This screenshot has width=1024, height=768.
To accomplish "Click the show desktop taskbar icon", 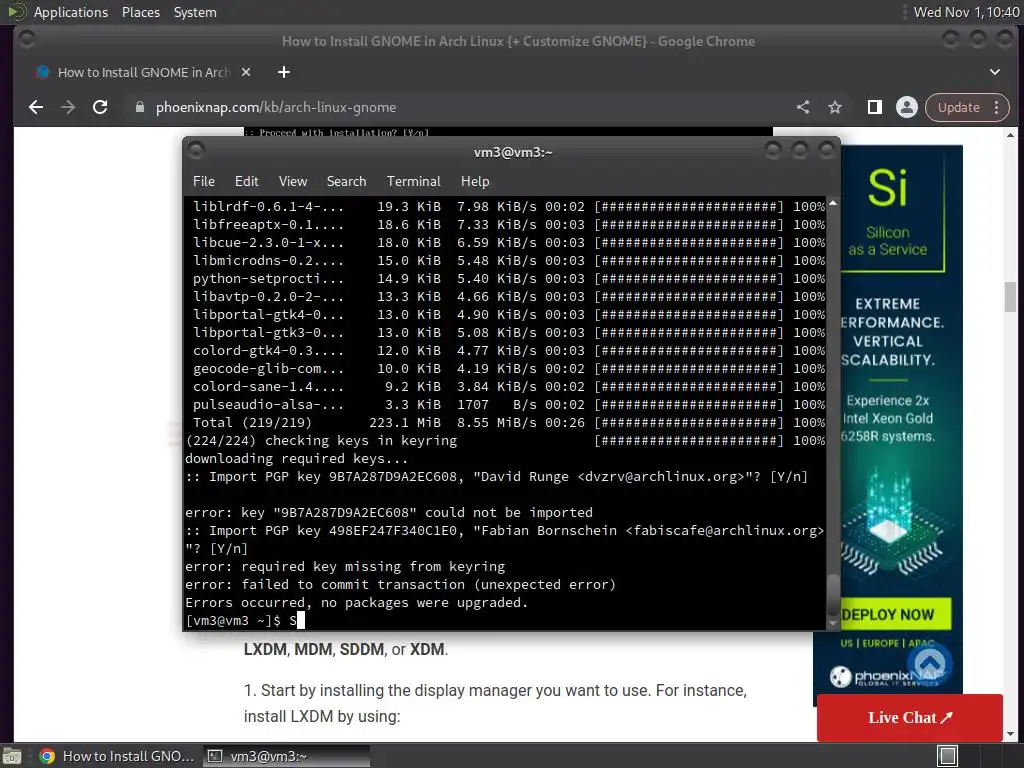I will (12, 756).
